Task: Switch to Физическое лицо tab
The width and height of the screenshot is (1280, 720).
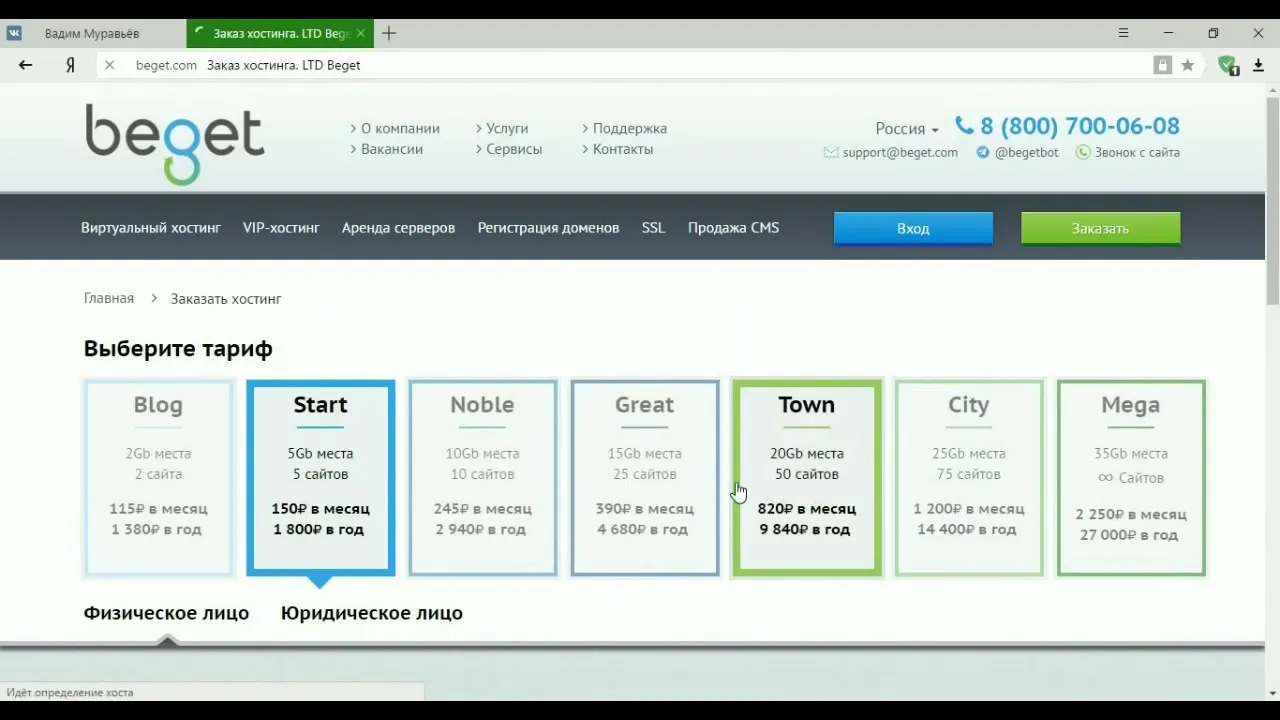Action: click(x=166, y=613)
